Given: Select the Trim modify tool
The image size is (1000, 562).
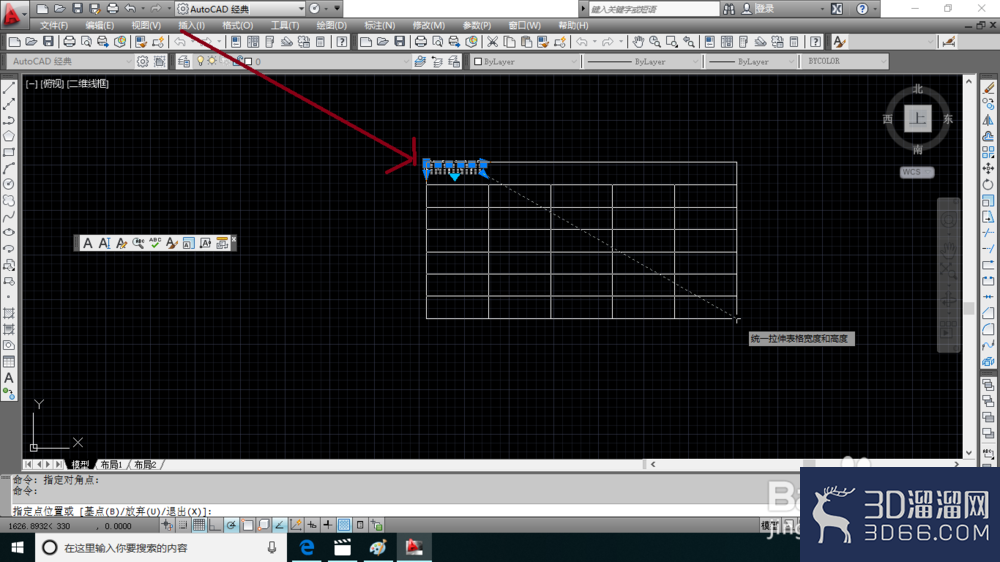Looking at the screenshot, I should [x=988, y=233].
